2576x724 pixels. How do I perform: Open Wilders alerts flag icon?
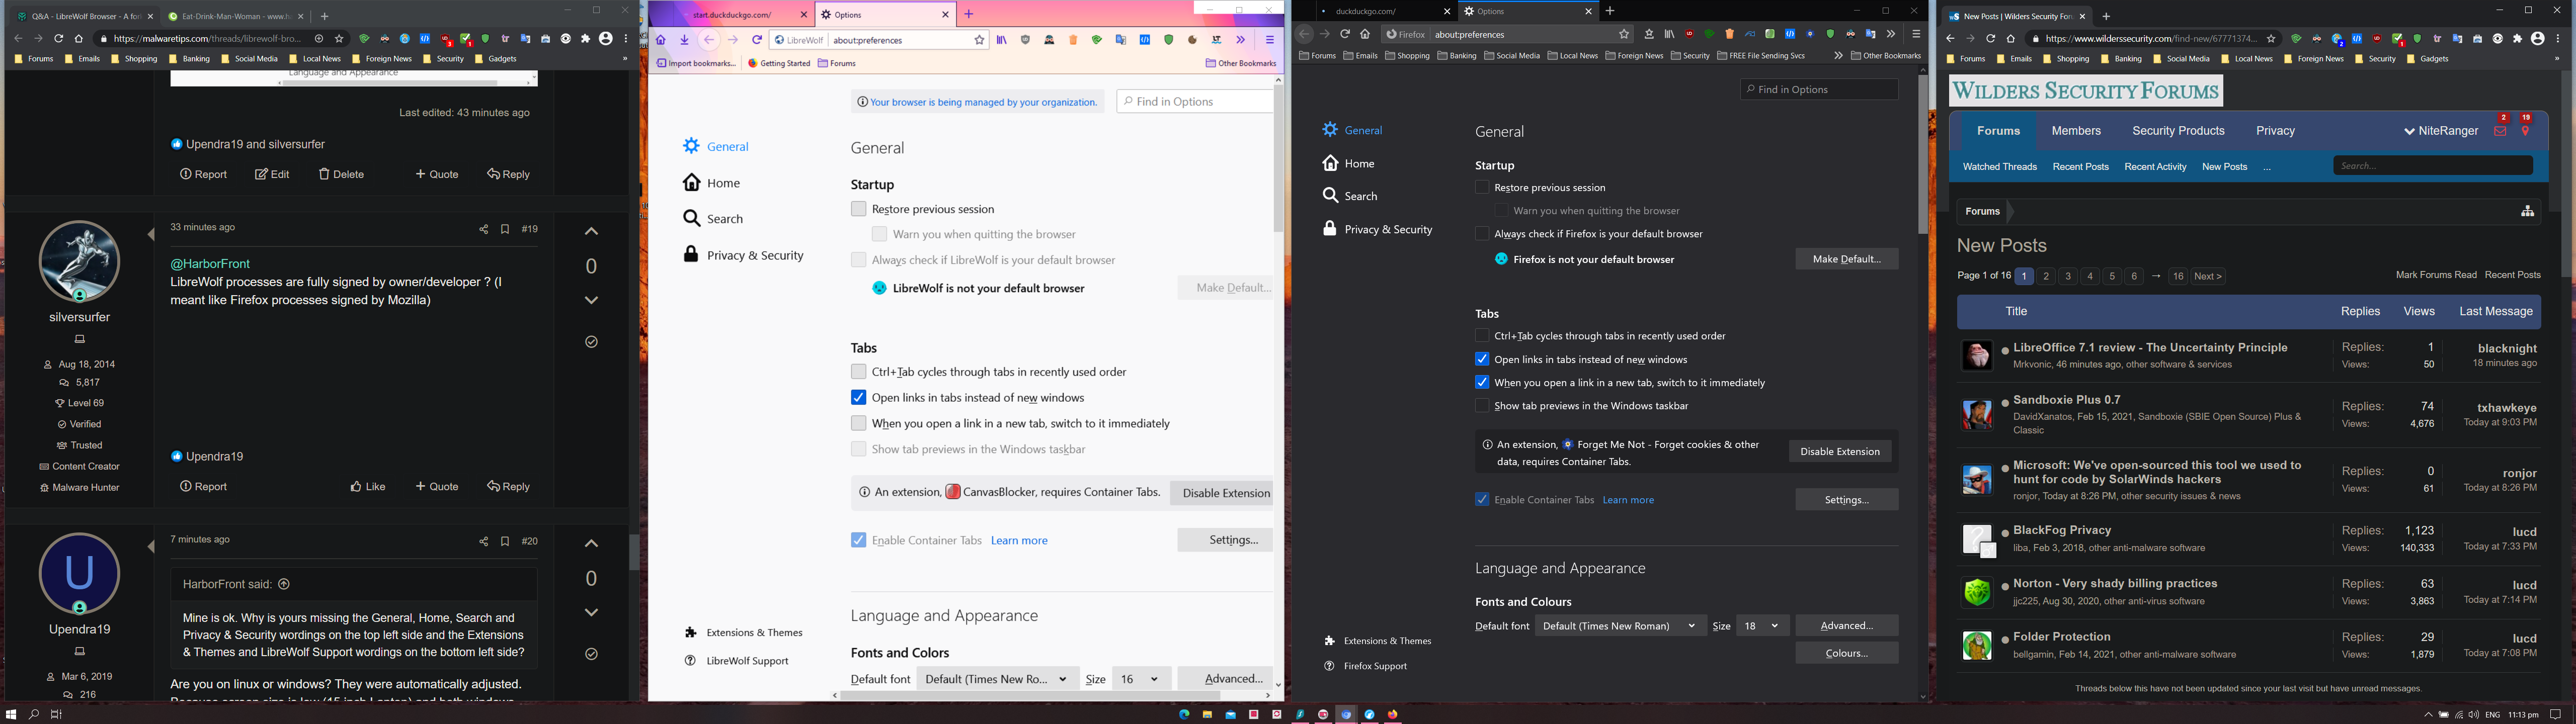tap(2526, 131)
